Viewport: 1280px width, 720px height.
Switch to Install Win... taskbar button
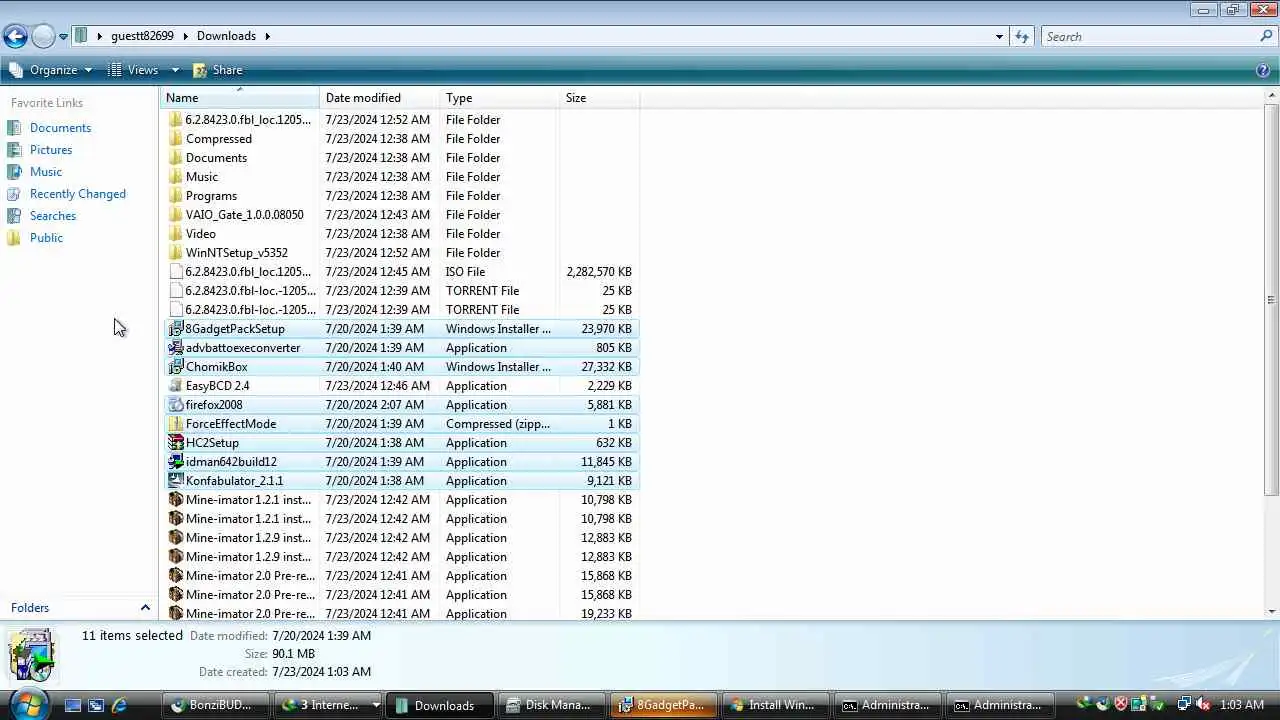point(776,705)
